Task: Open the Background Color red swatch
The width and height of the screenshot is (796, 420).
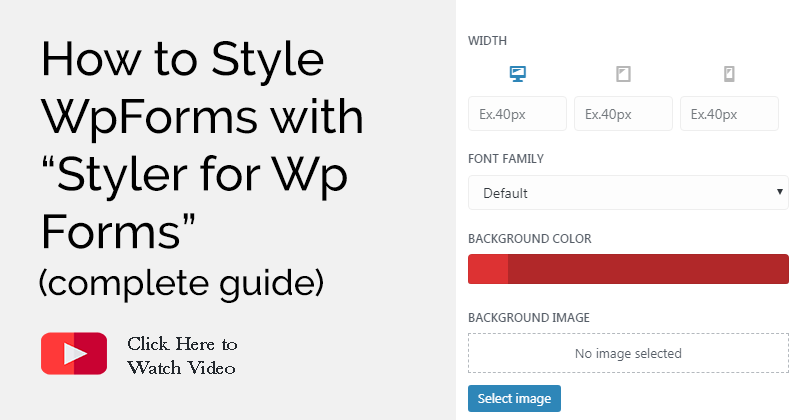Action: 628,269
